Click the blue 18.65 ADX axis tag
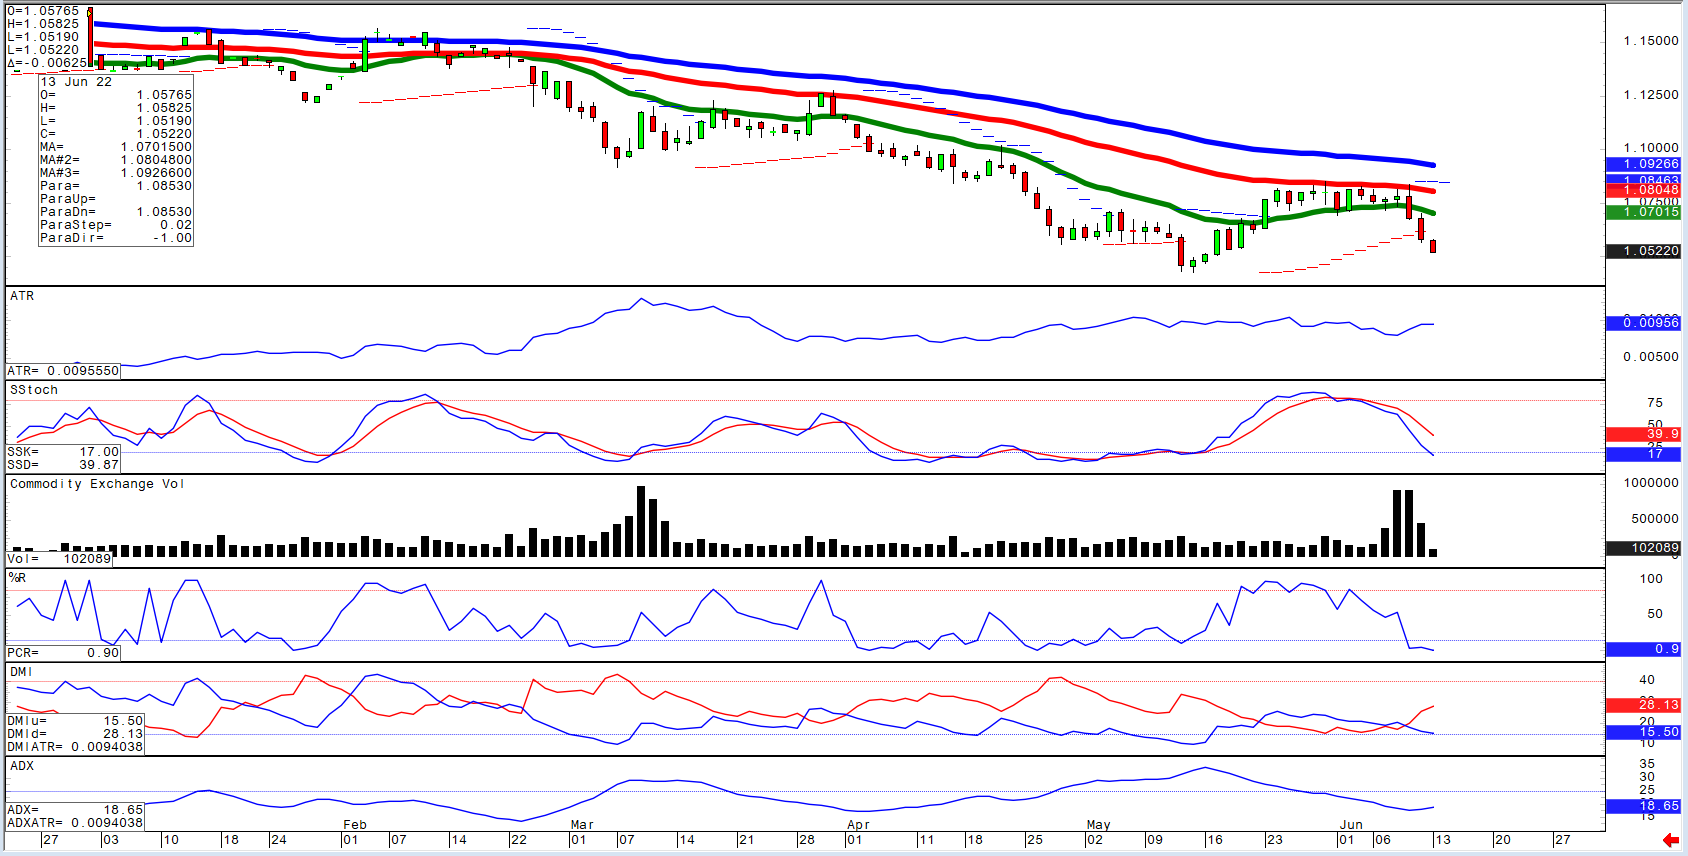 pos(1643,806)
